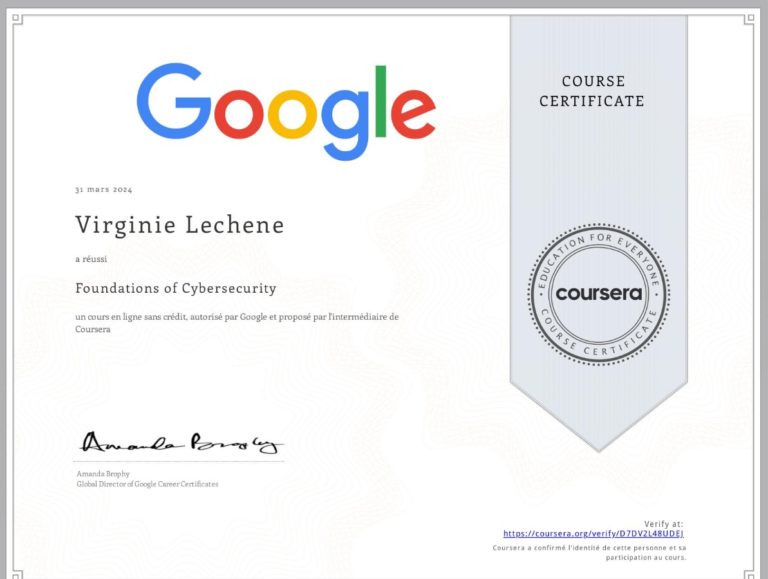This screenshot has height=579, width=768.
Task: Click Global Director of Google Career Certificates
Action: click(147, 484)
